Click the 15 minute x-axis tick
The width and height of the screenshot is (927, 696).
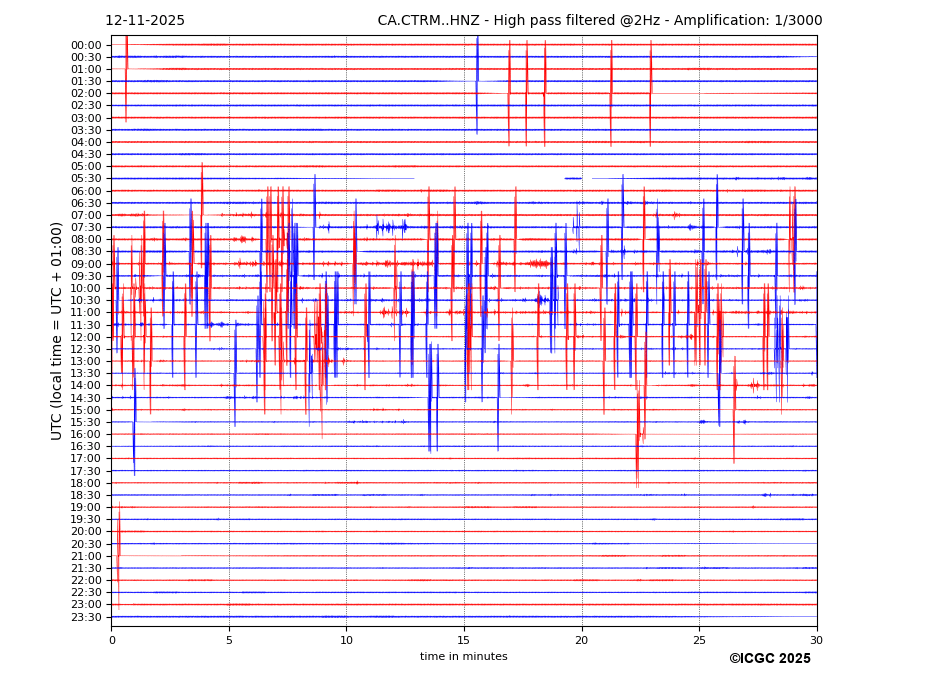(x=464, y=640)
